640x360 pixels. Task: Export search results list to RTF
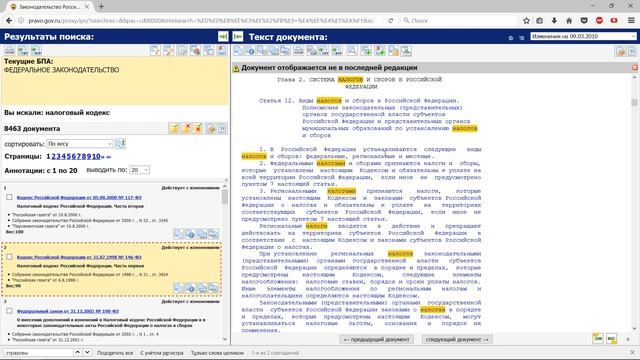pyautogui.click(x=36, y=51)
